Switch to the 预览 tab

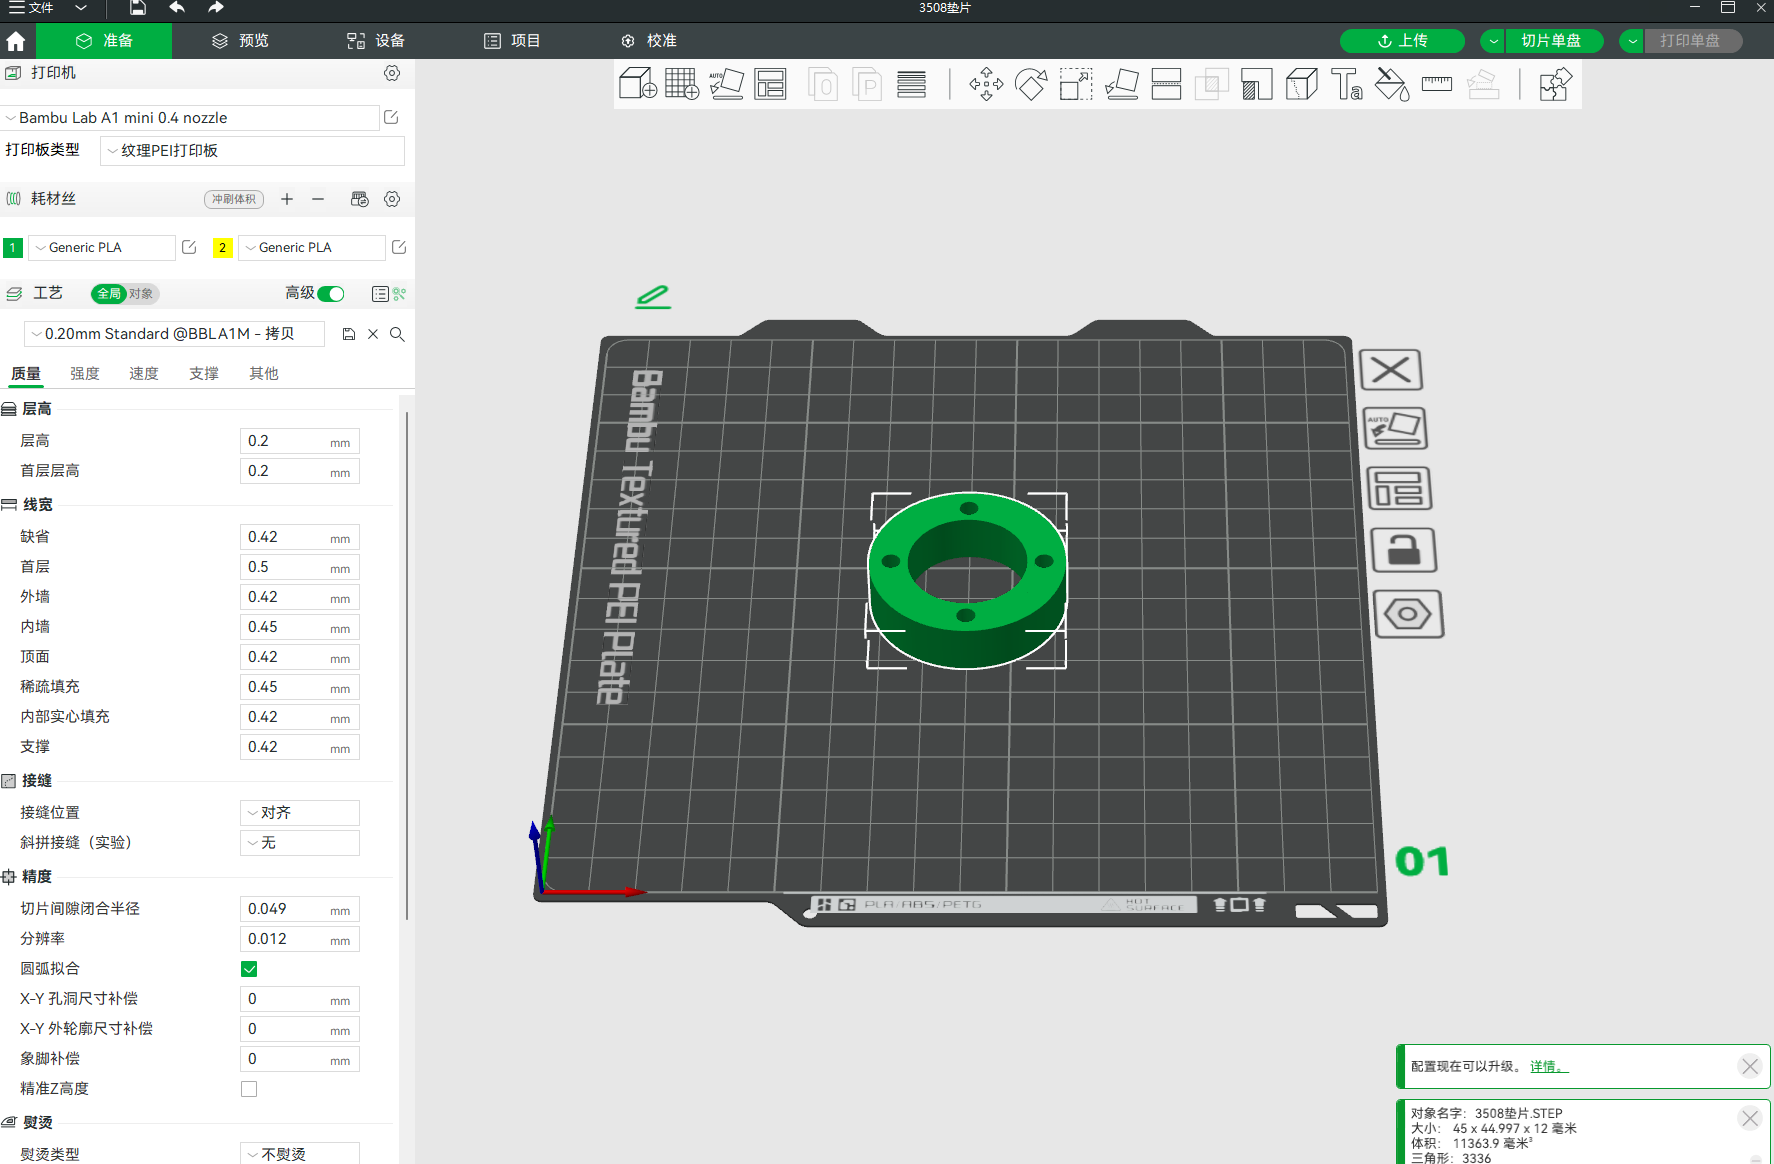tap(240, 41)
